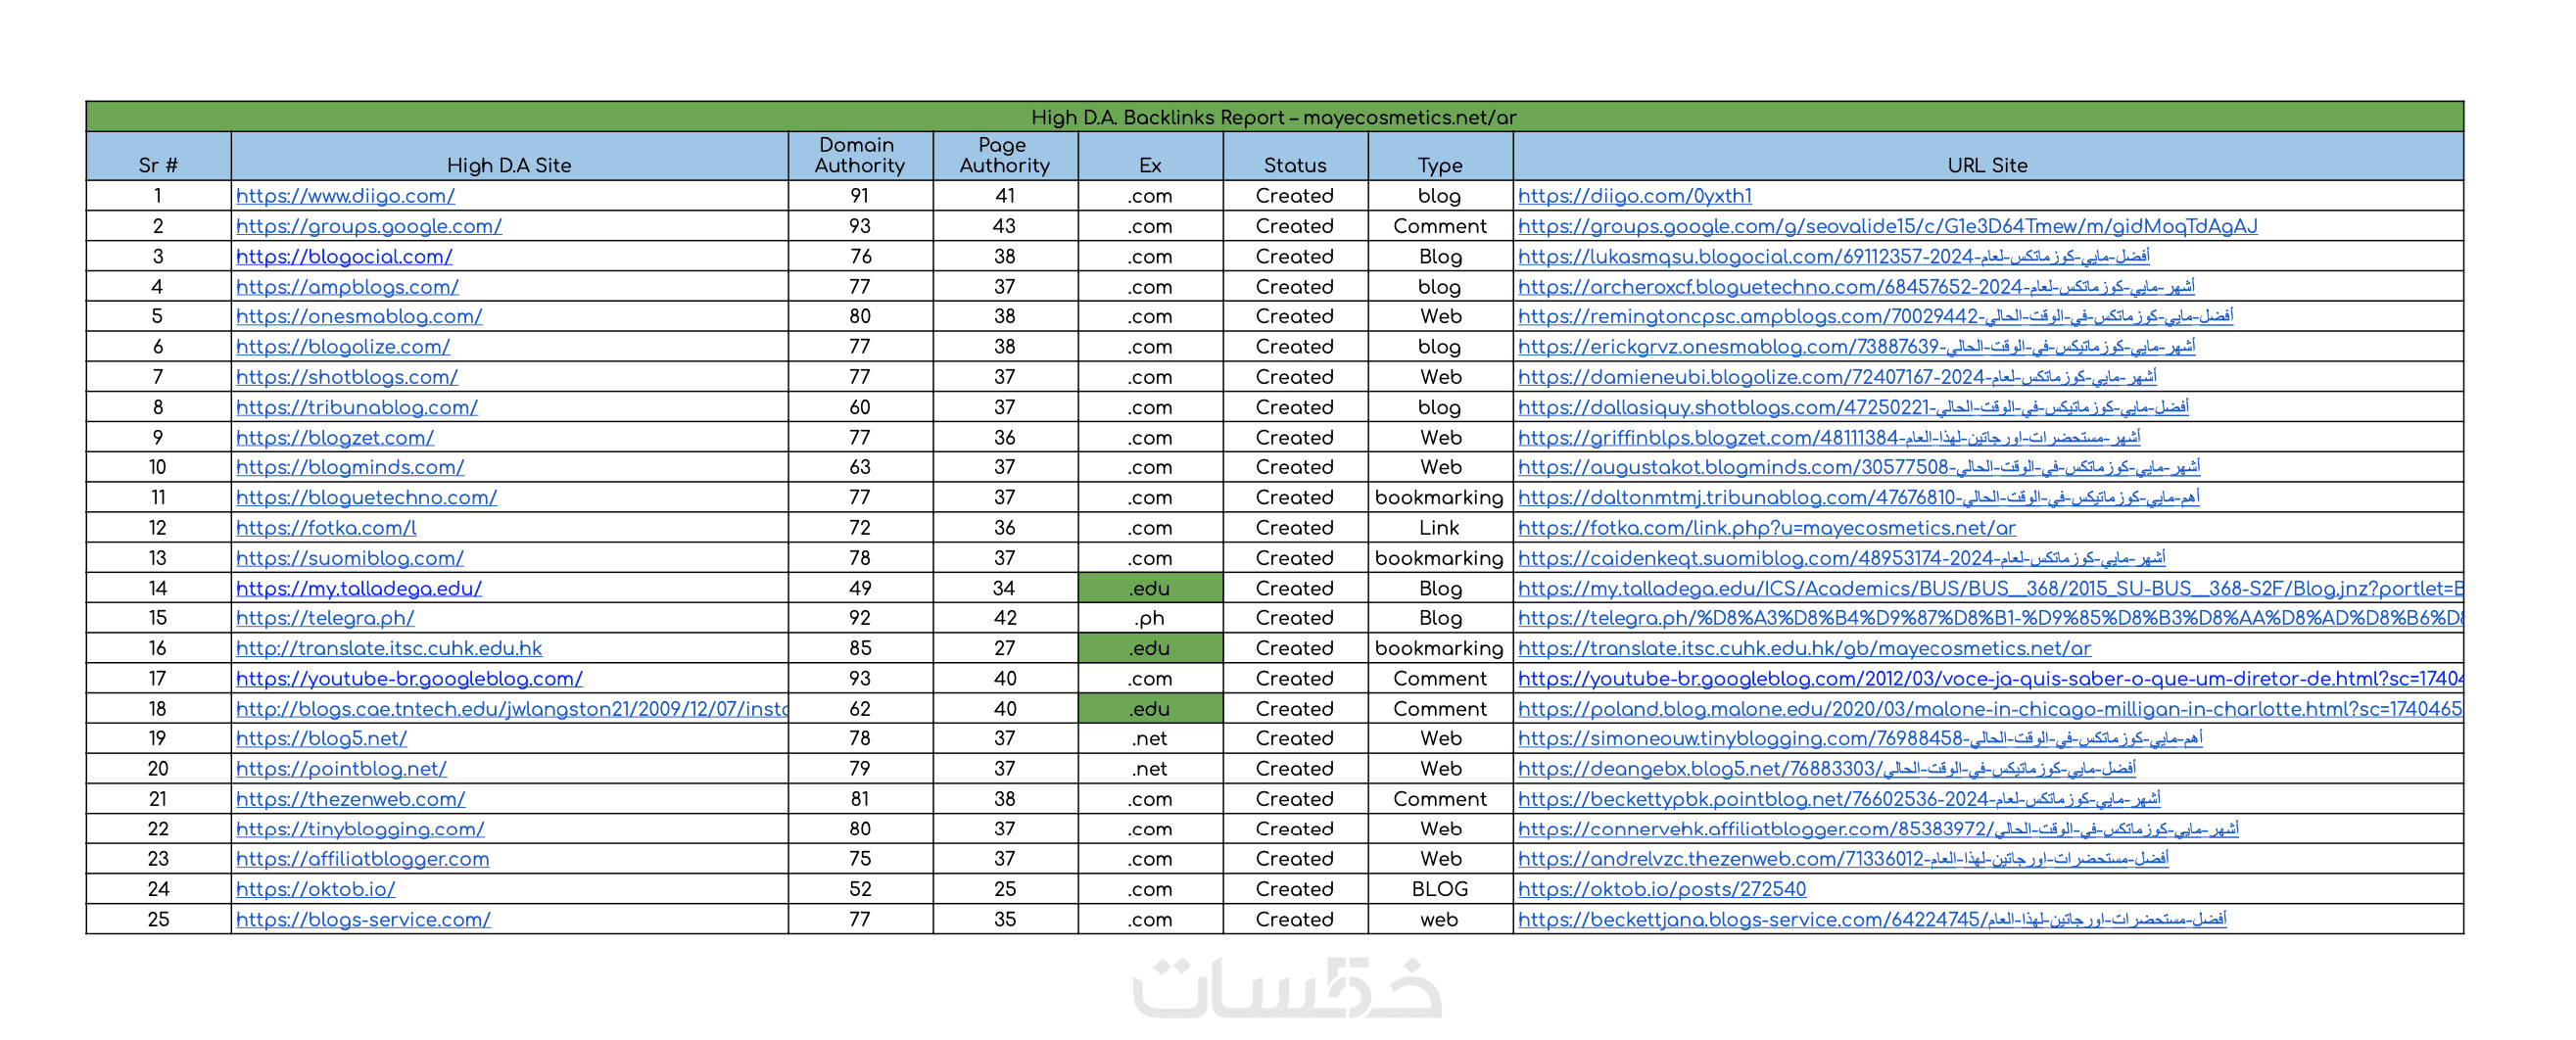Viewport: 2576px width, 1040px height.
Task: Select the uppercase "BLOG" type cell in the oktob row
Action: [1440, 889]
